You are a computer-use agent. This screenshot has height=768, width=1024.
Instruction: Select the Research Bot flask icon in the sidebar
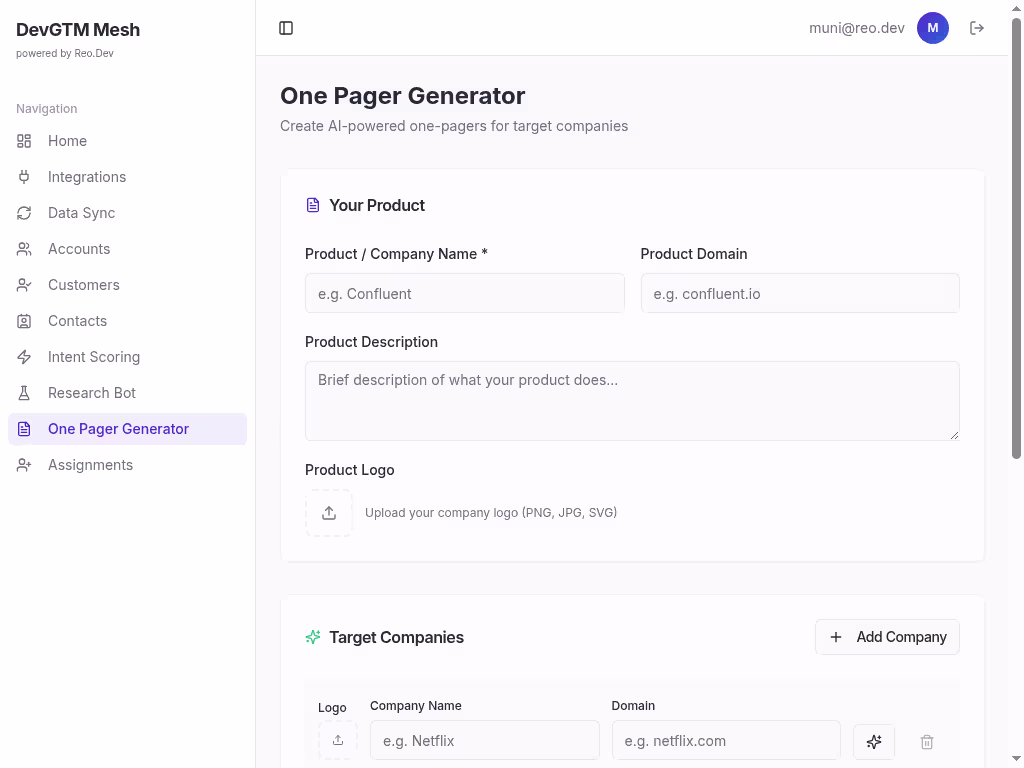click(x=23, y=392)
